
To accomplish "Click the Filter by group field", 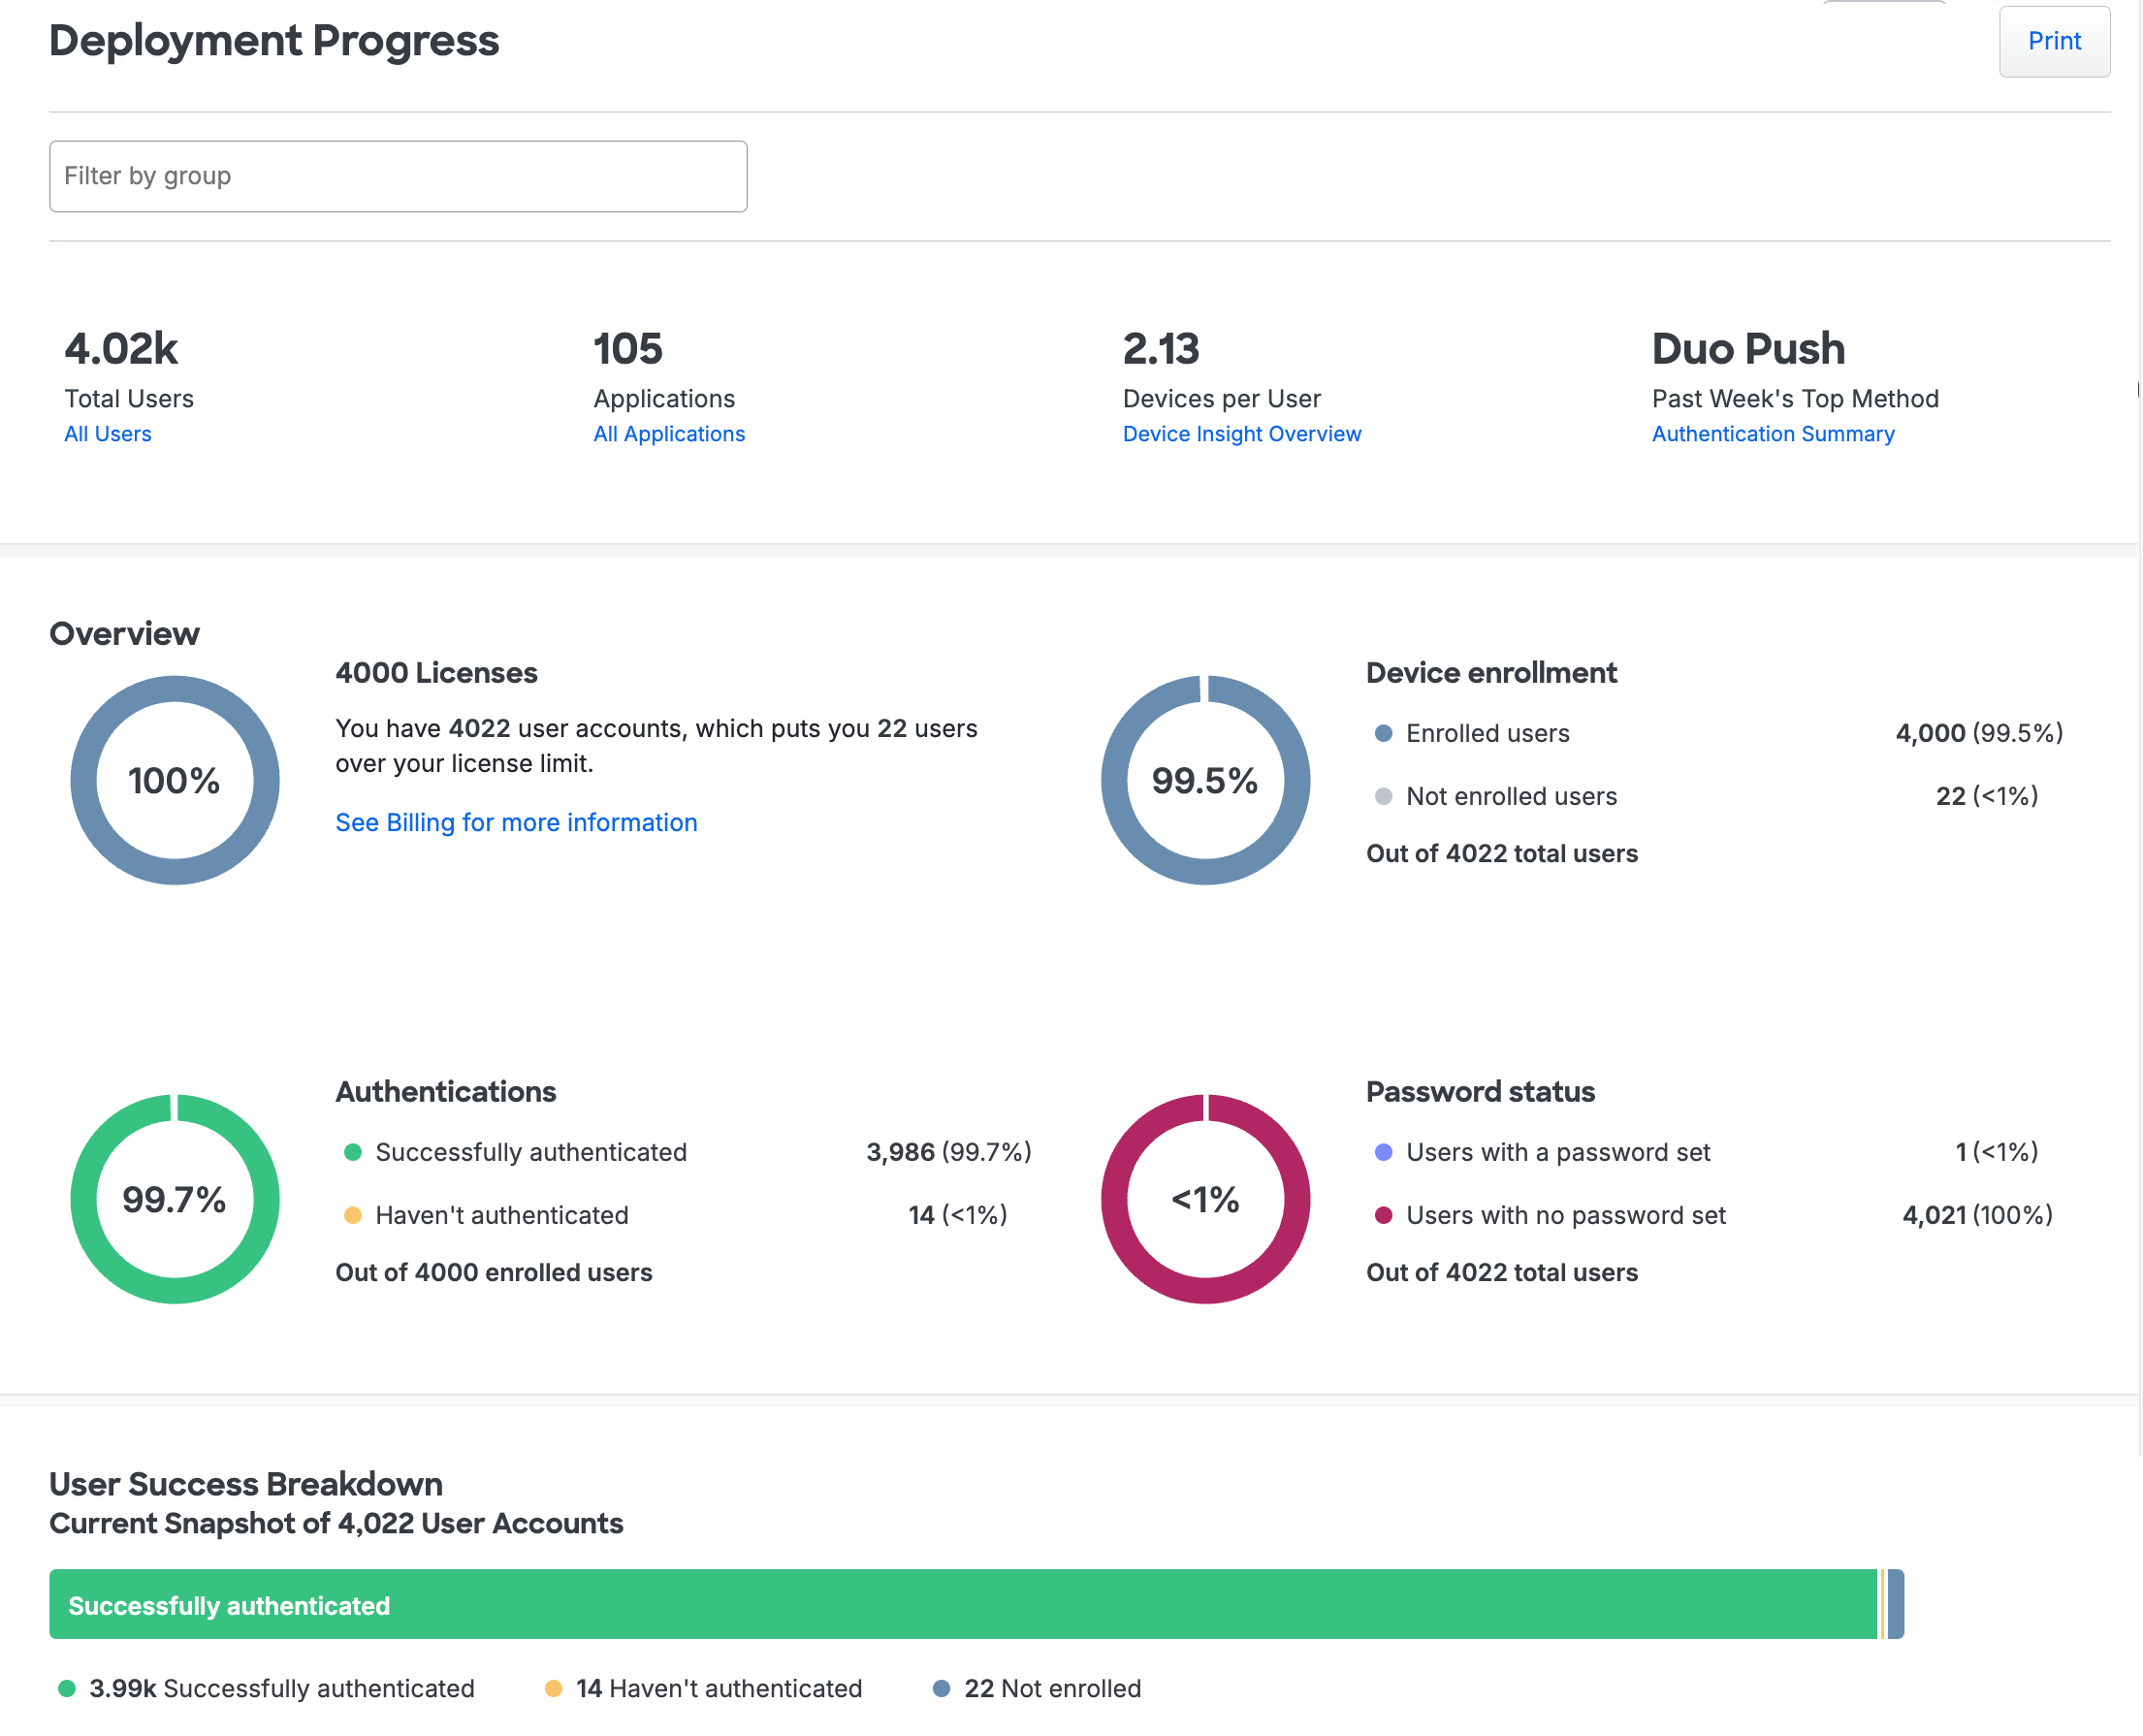I will click(397, 176).
